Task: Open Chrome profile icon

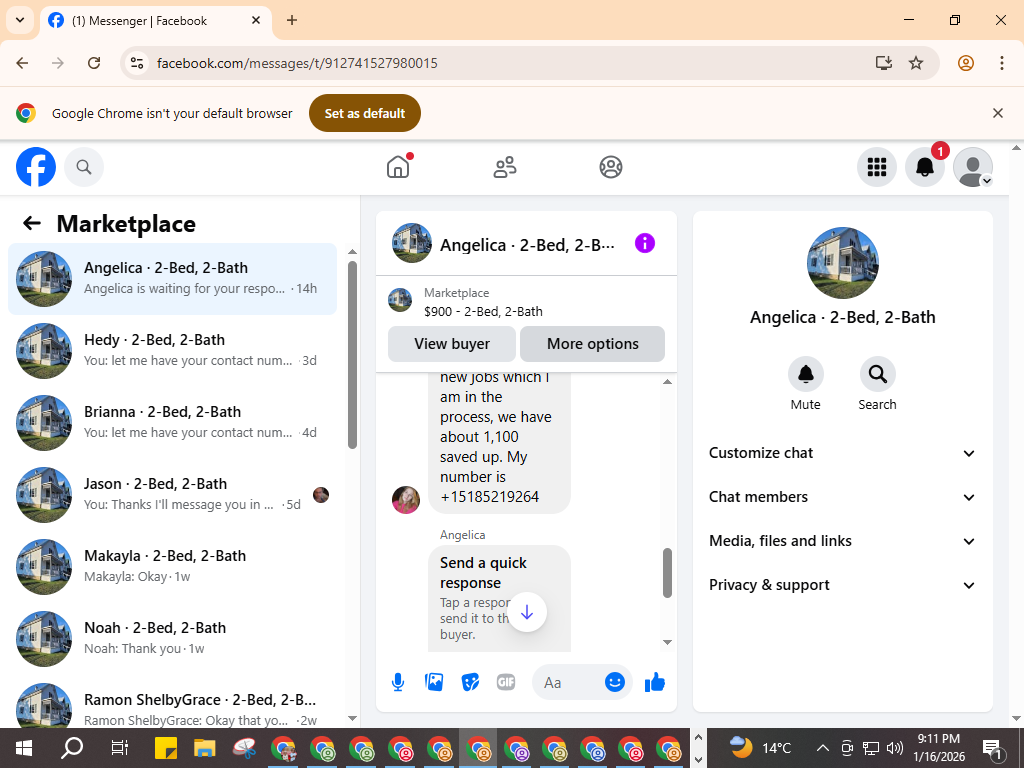Action: 966,63
